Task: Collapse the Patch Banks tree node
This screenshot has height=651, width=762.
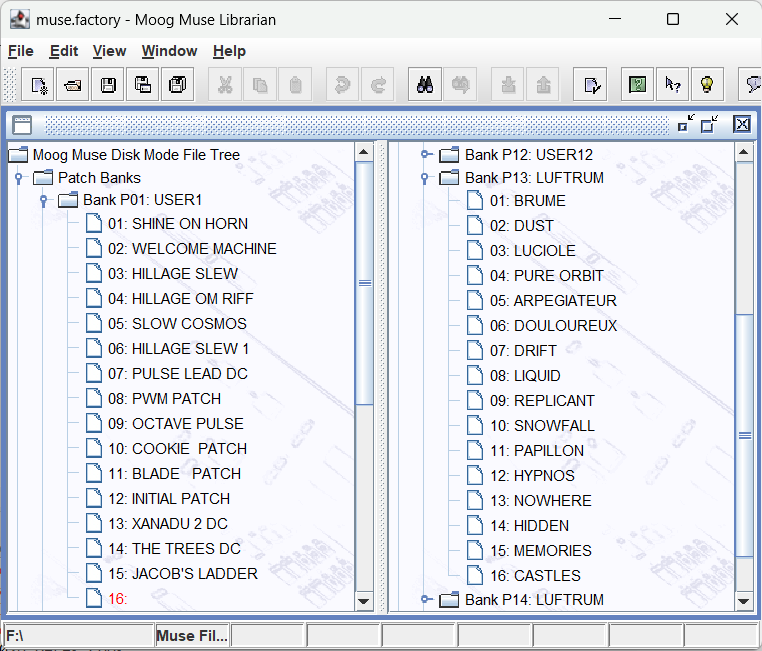Action: [18, 178]
